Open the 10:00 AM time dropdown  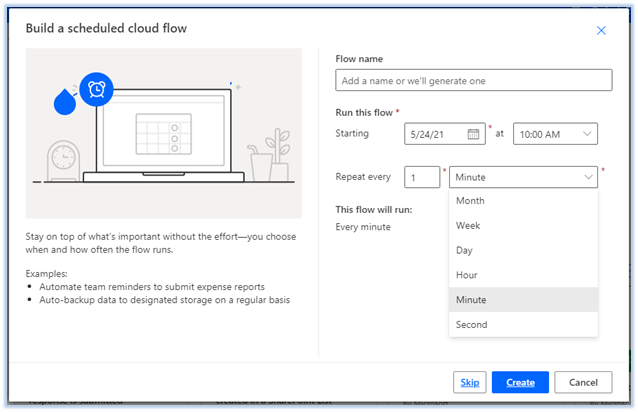tap(555, 134)
